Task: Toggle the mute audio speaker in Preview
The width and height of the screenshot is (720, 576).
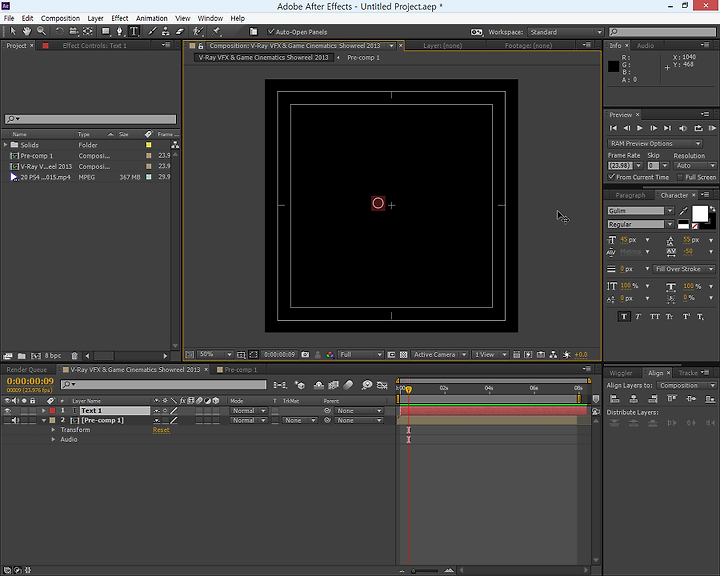Action: click(683, 128)
